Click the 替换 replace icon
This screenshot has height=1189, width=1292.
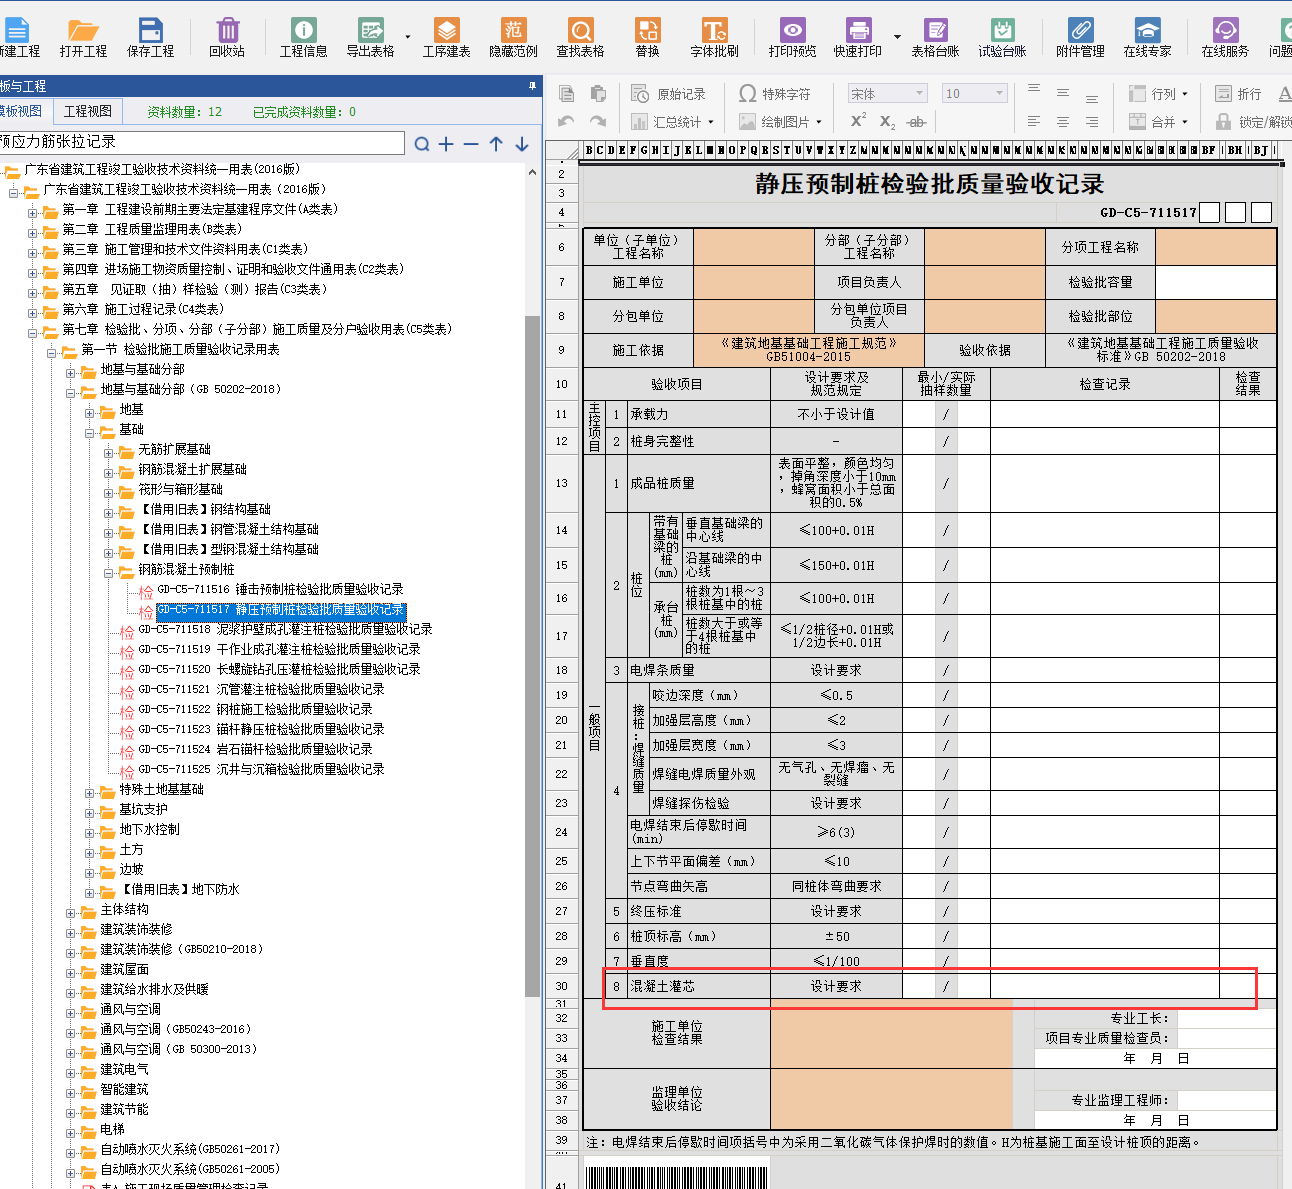click(647, 38)
